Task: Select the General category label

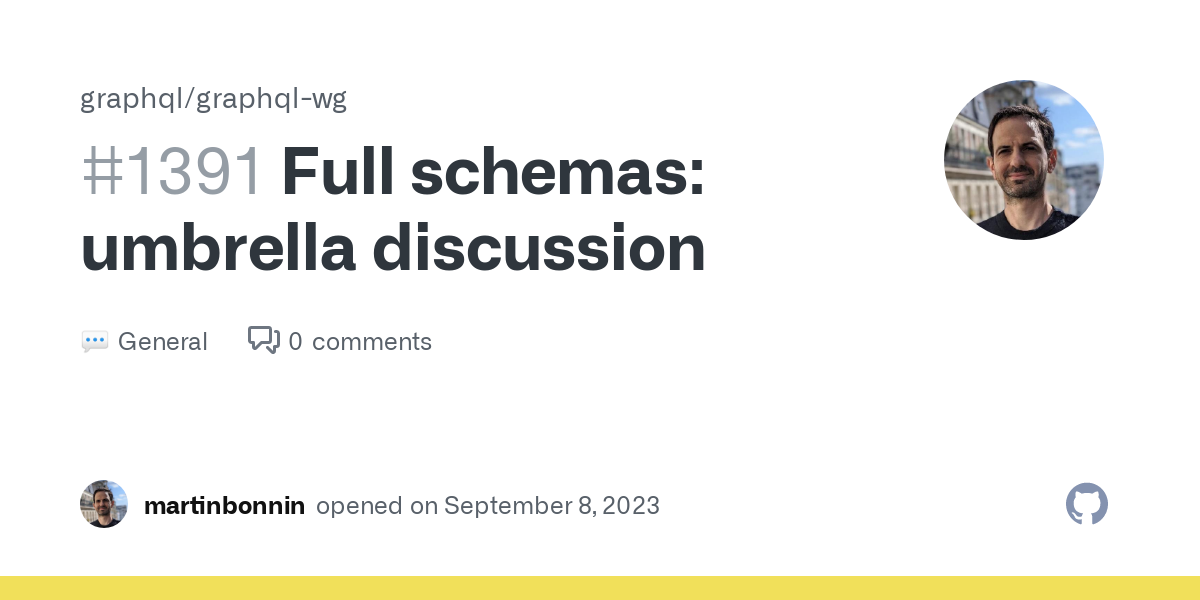Action: 163,342
